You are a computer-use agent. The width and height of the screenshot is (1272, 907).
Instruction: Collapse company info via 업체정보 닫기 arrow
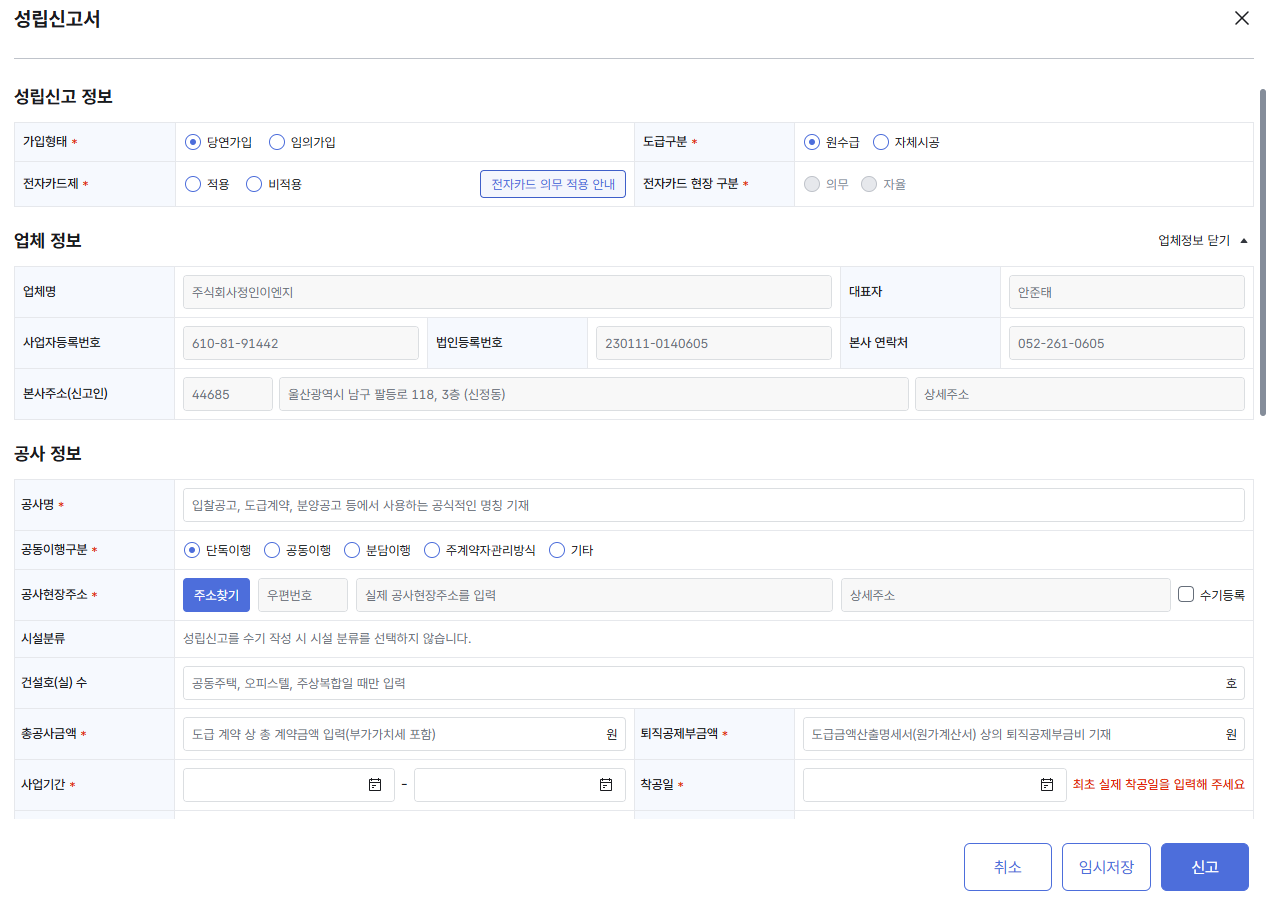point(1244,241)
